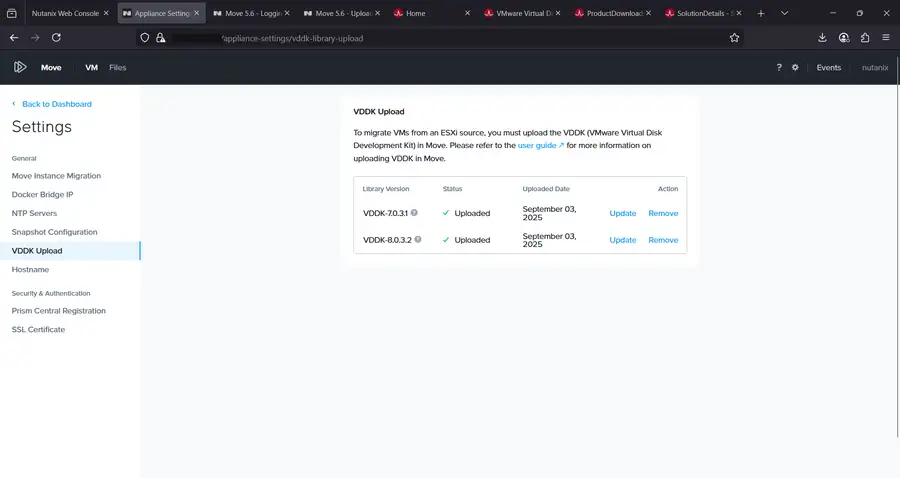Click Back to Dashboard link

coord(52,104)
